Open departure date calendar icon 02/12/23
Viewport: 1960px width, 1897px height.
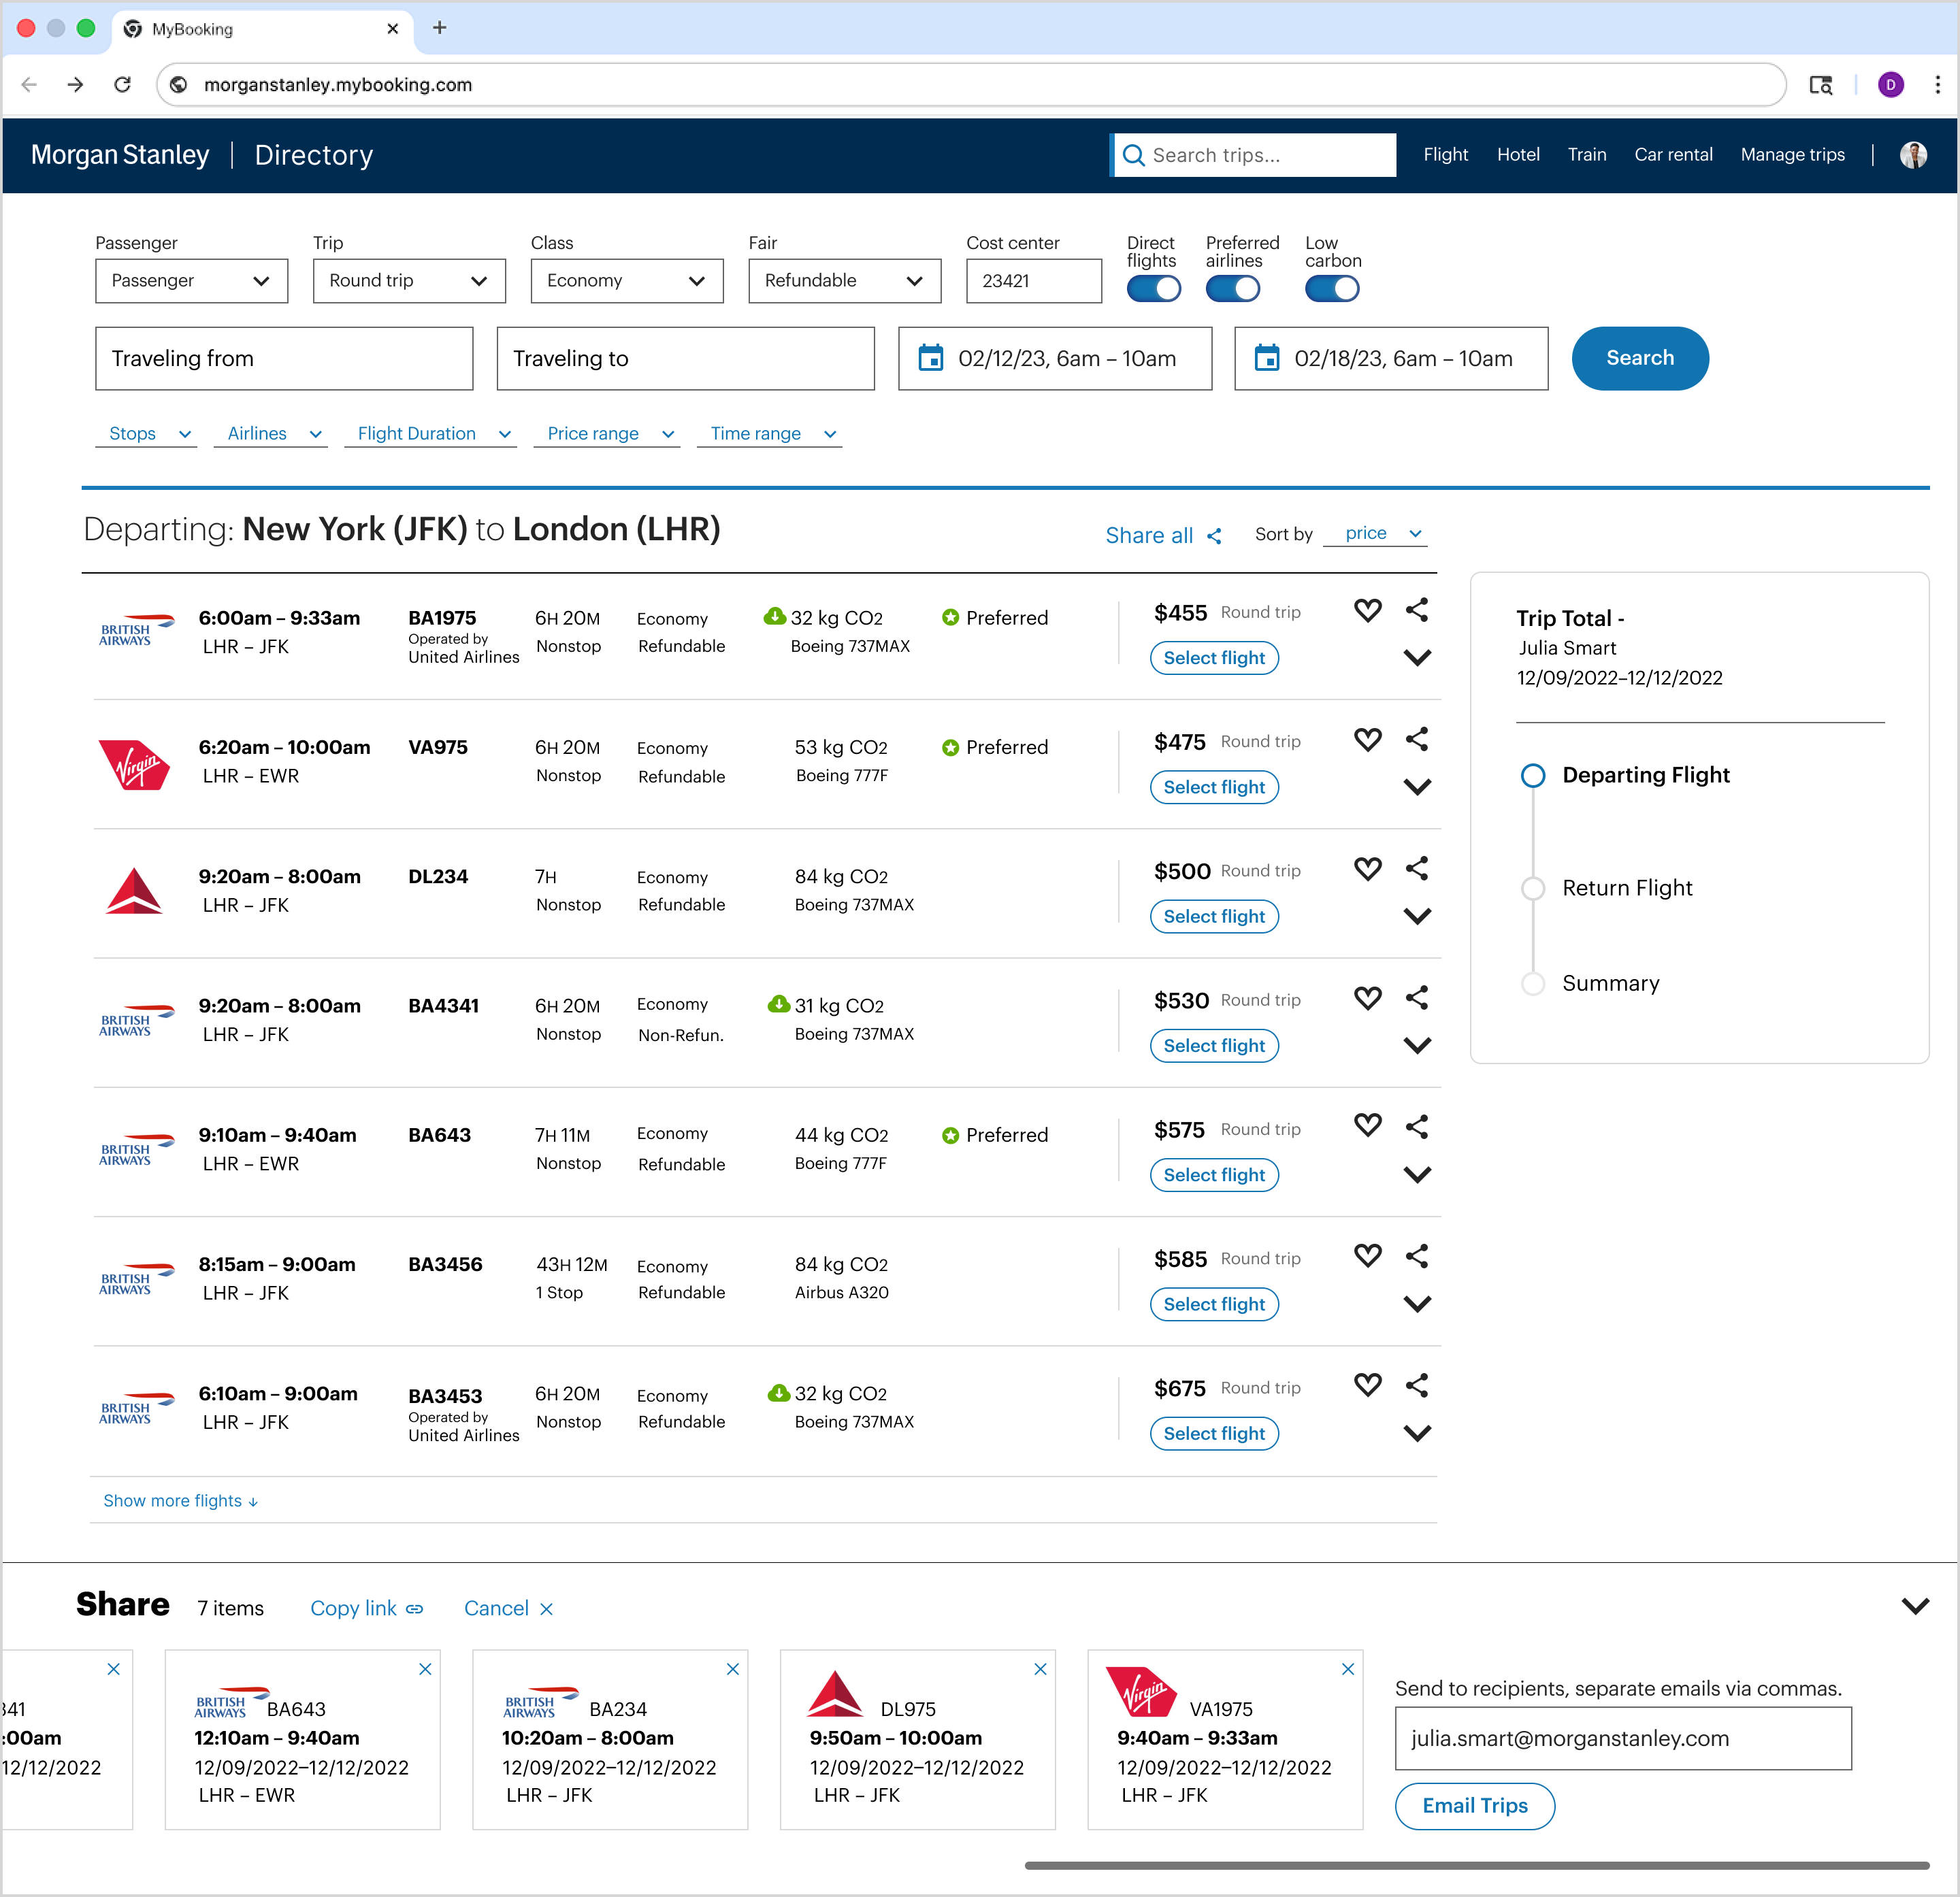pyautogui.click(x=930, y=358)
